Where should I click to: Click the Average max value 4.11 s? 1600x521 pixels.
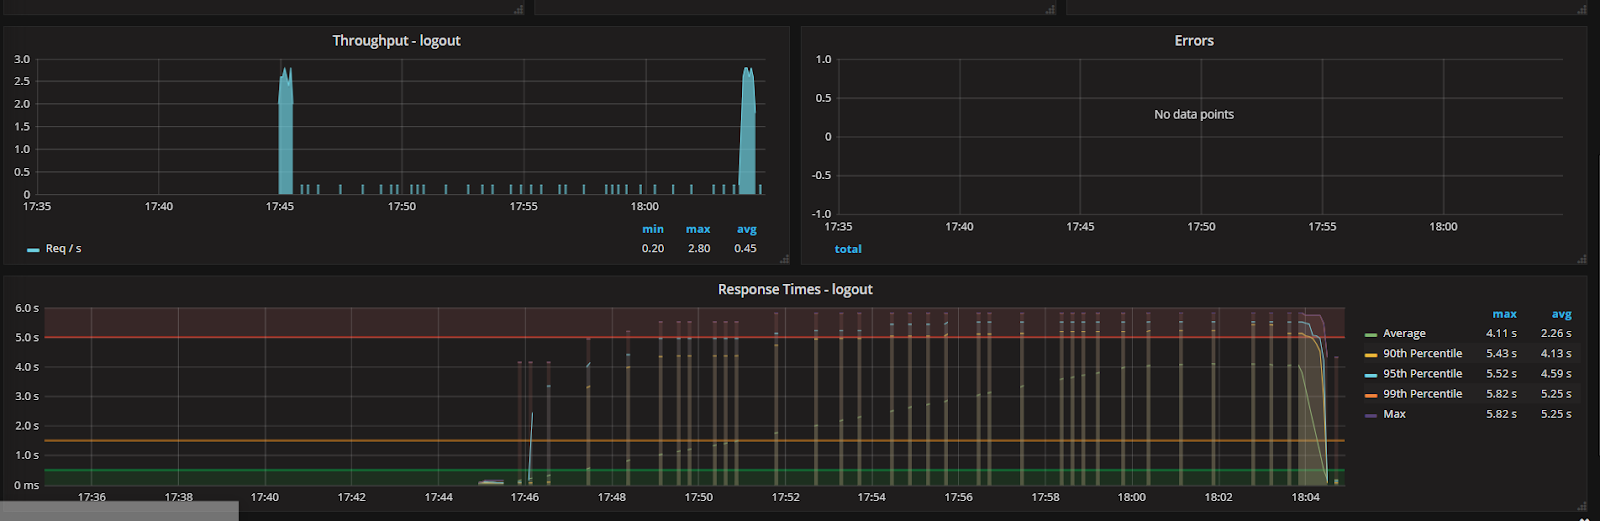(x=1501, y=334)
